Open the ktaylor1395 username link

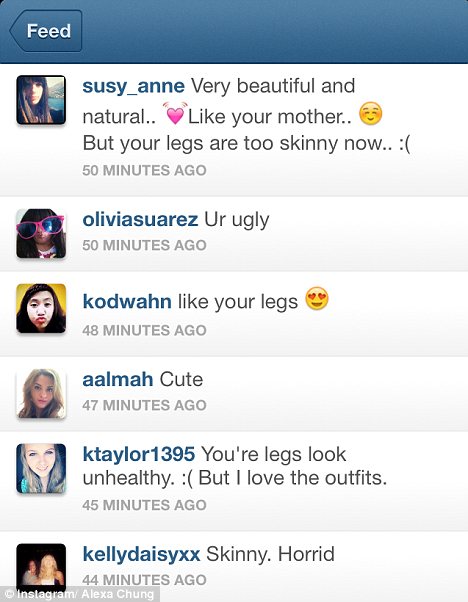139,455
